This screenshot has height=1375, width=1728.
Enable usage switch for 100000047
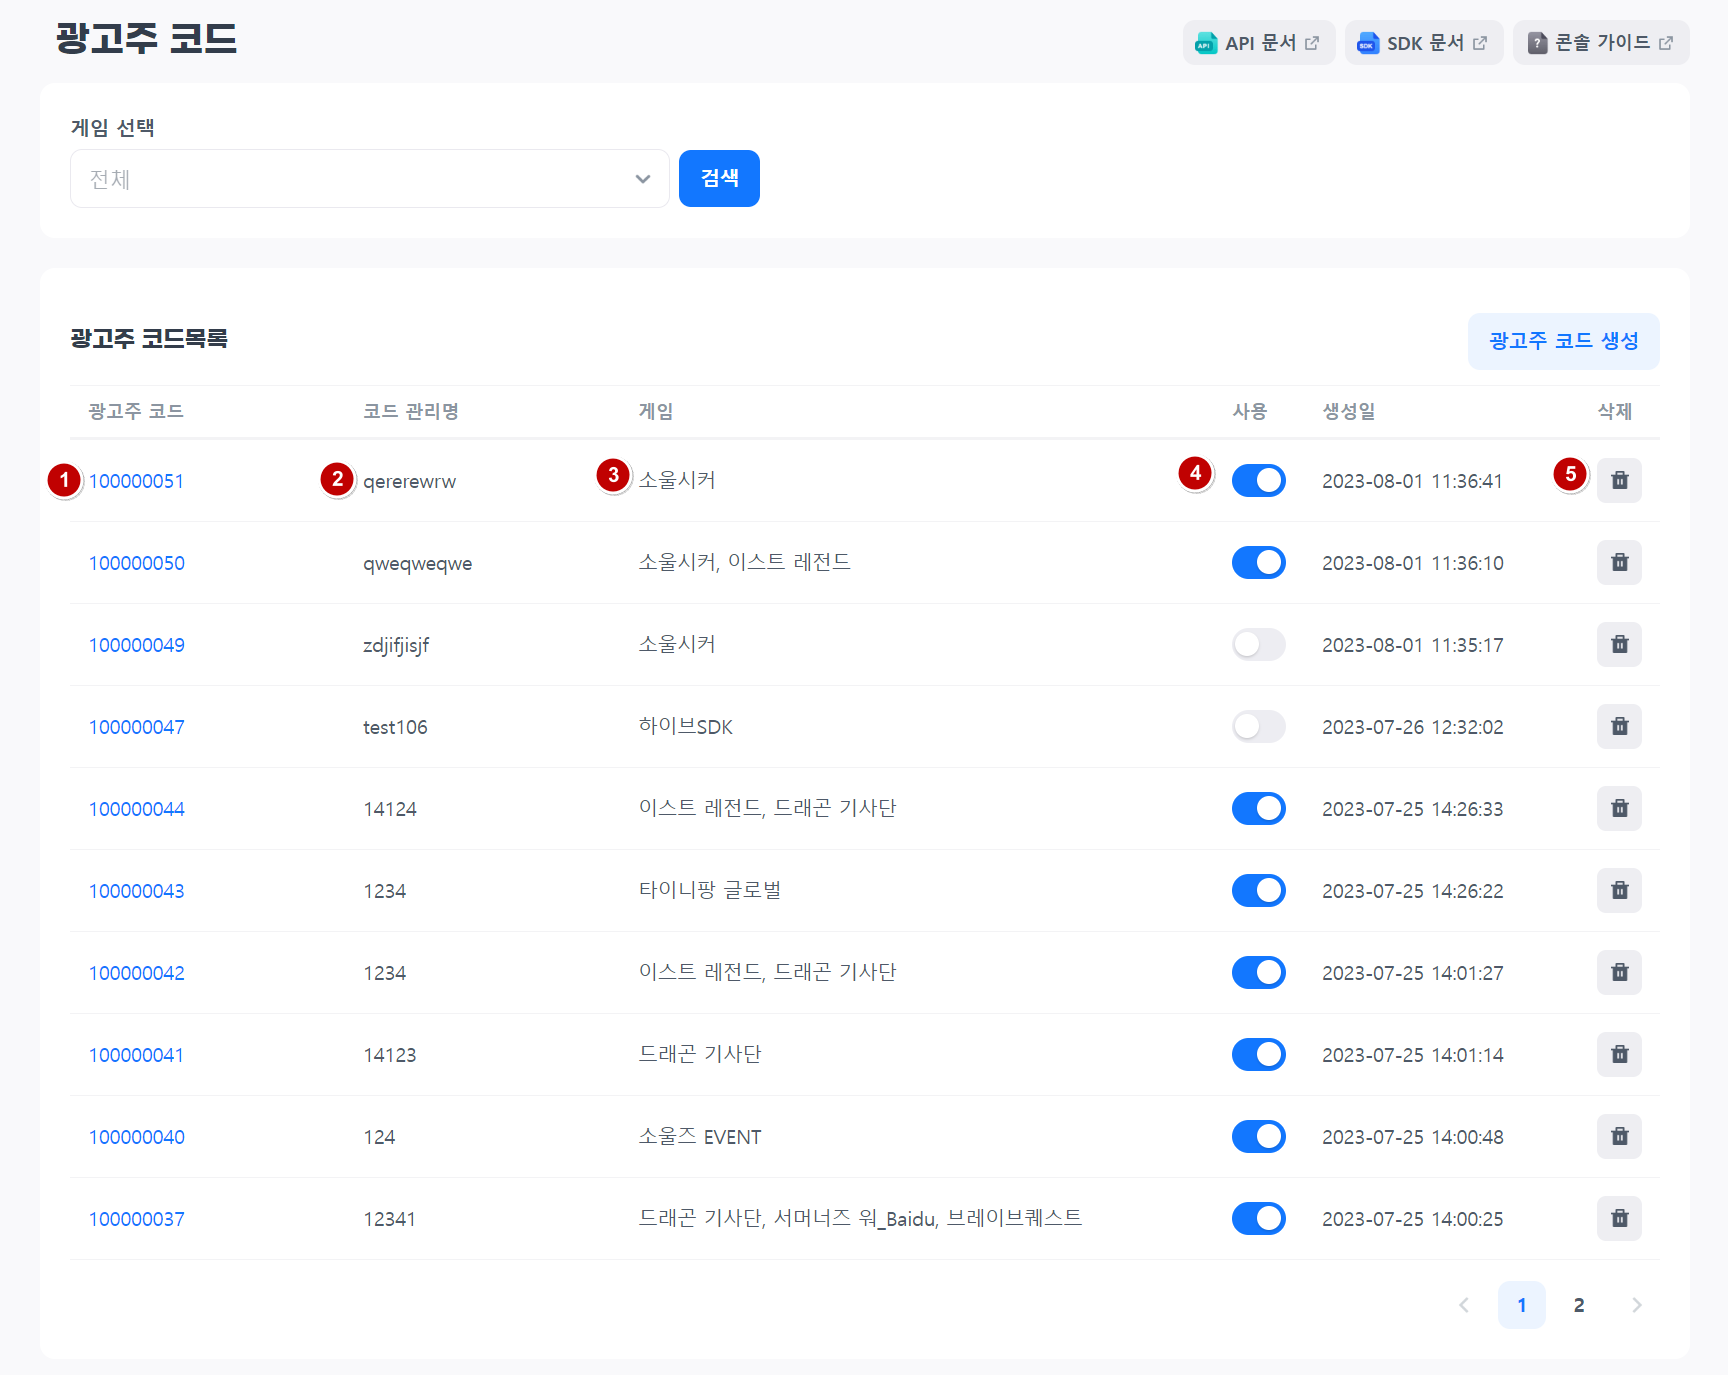point(1258,727)
